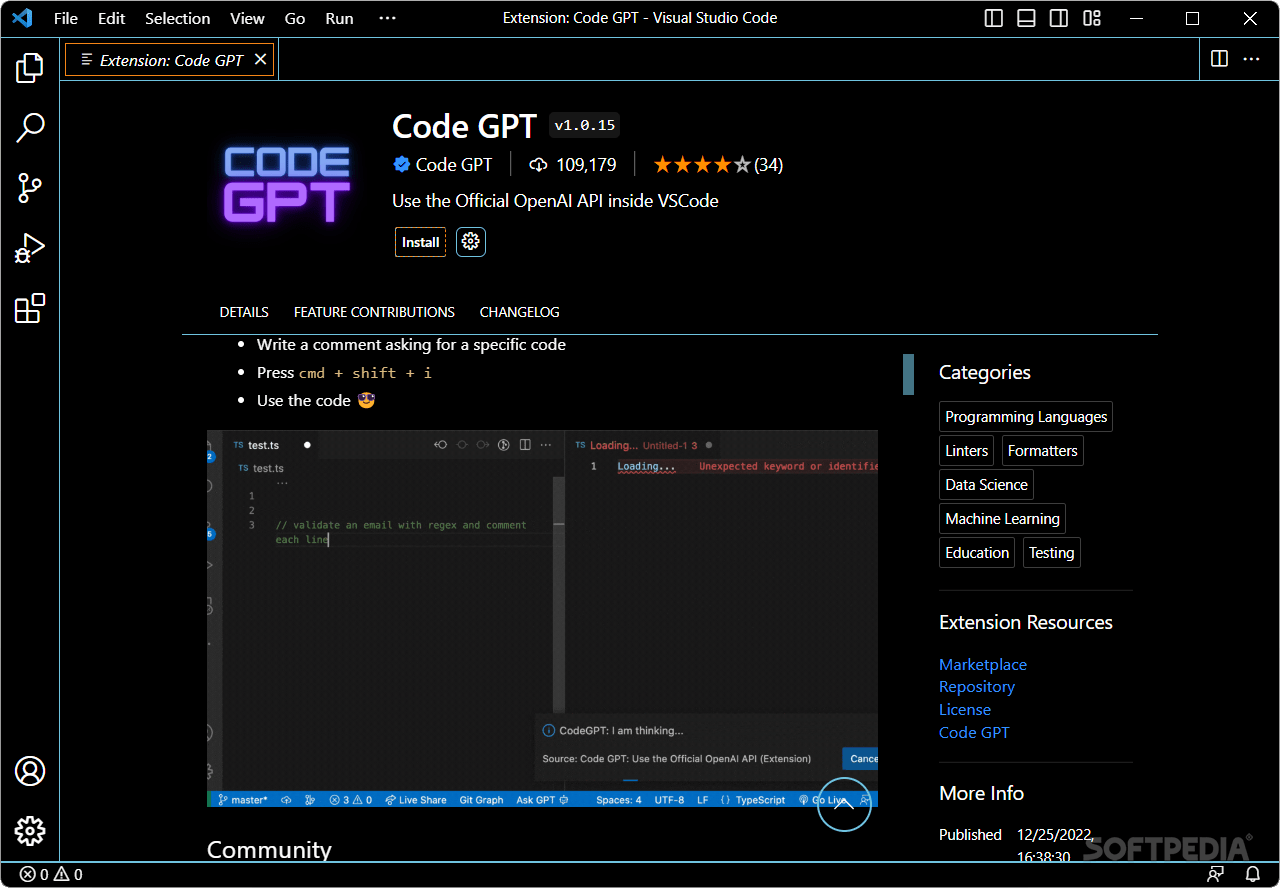Open the Extensions view in activity bar

point(30,308)
